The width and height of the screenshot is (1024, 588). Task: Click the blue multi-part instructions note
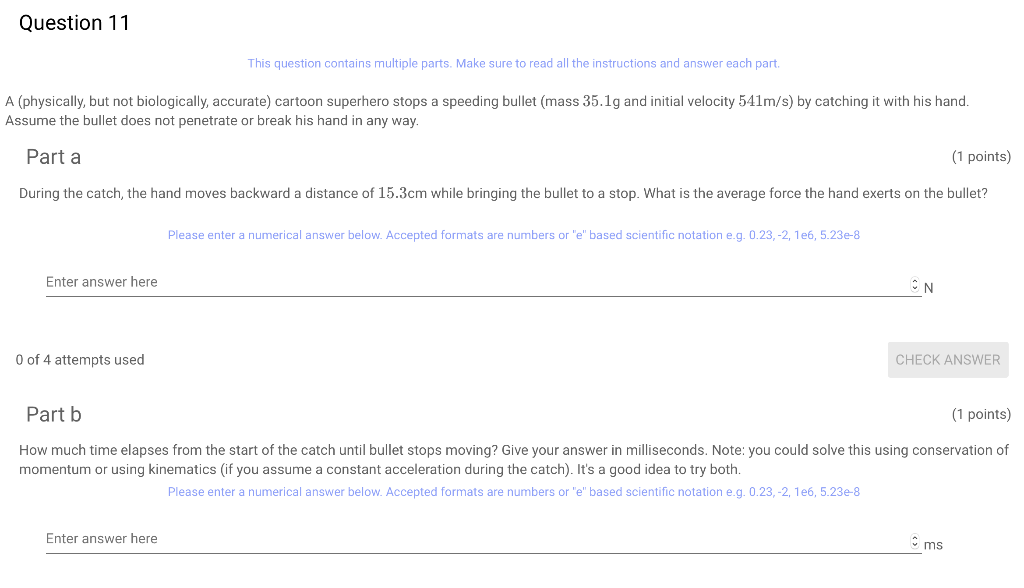(x=512, y=63)
